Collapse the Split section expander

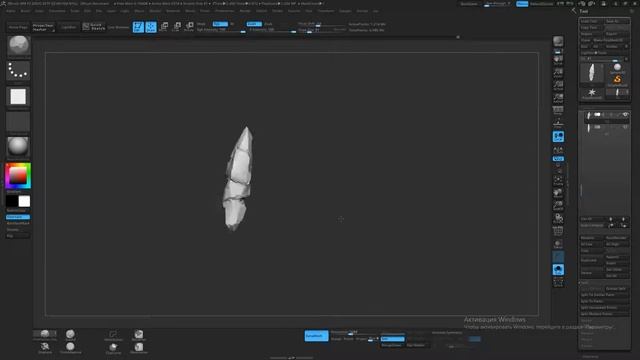(584, 282)
